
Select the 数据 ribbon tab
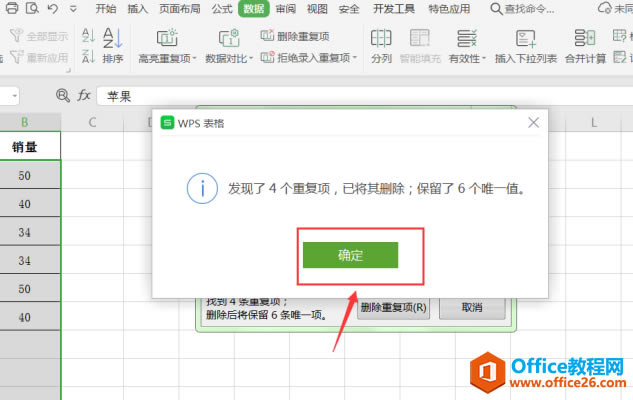[x=254, y=8]
